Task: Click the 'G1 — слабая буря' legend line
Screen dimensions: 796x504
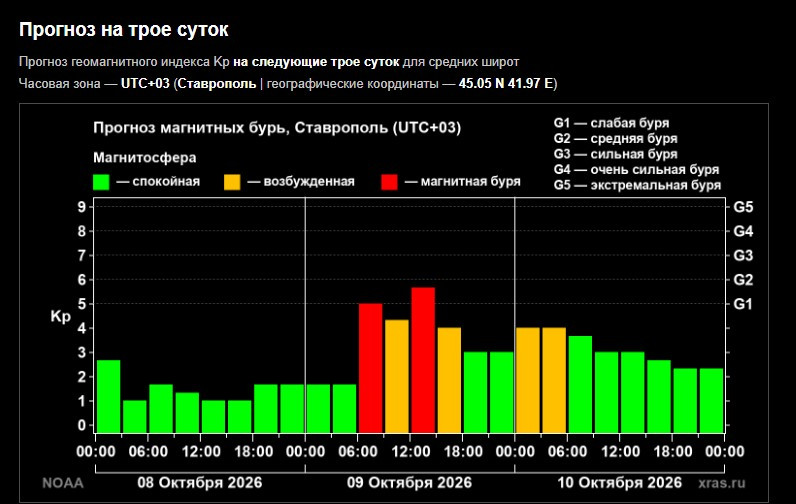Action: click(x=611, y=123)
